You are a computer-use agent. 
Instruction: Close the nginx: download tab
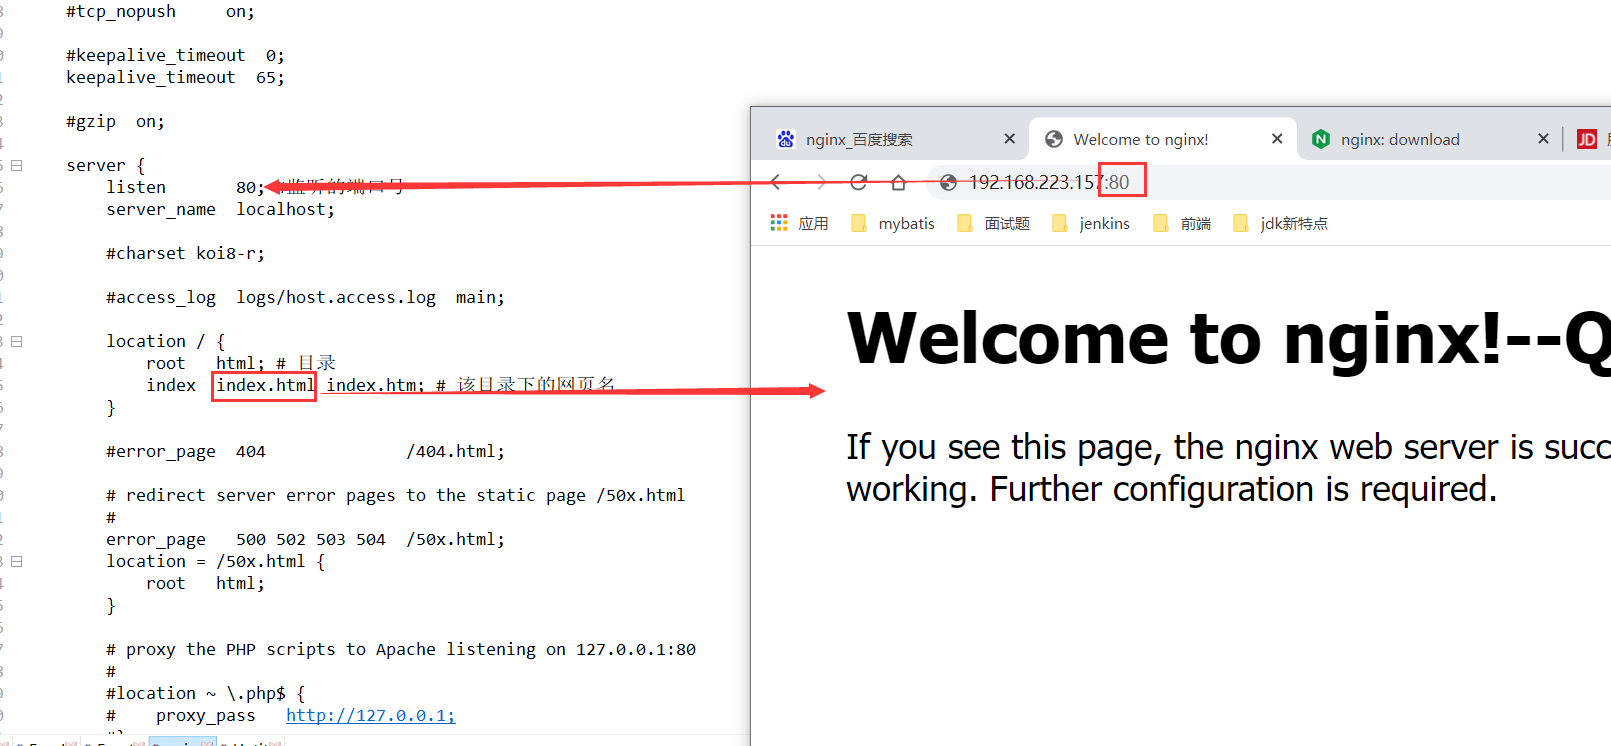[1543, 139]
